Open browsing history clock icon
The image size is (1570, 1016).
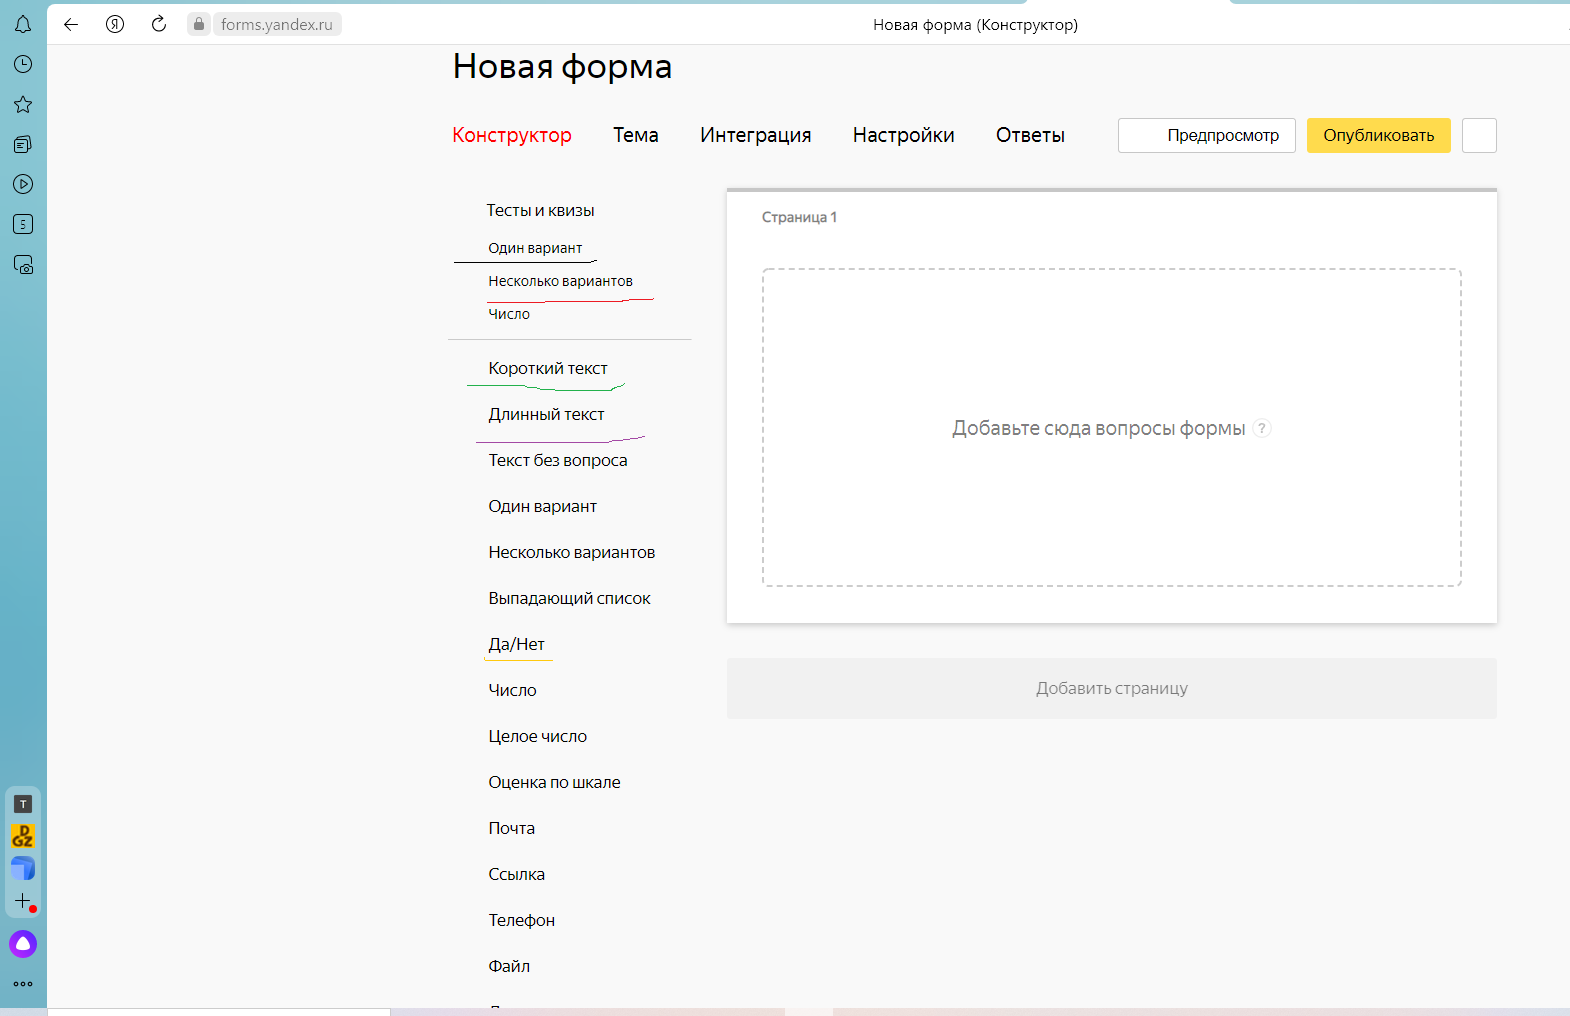23,64
